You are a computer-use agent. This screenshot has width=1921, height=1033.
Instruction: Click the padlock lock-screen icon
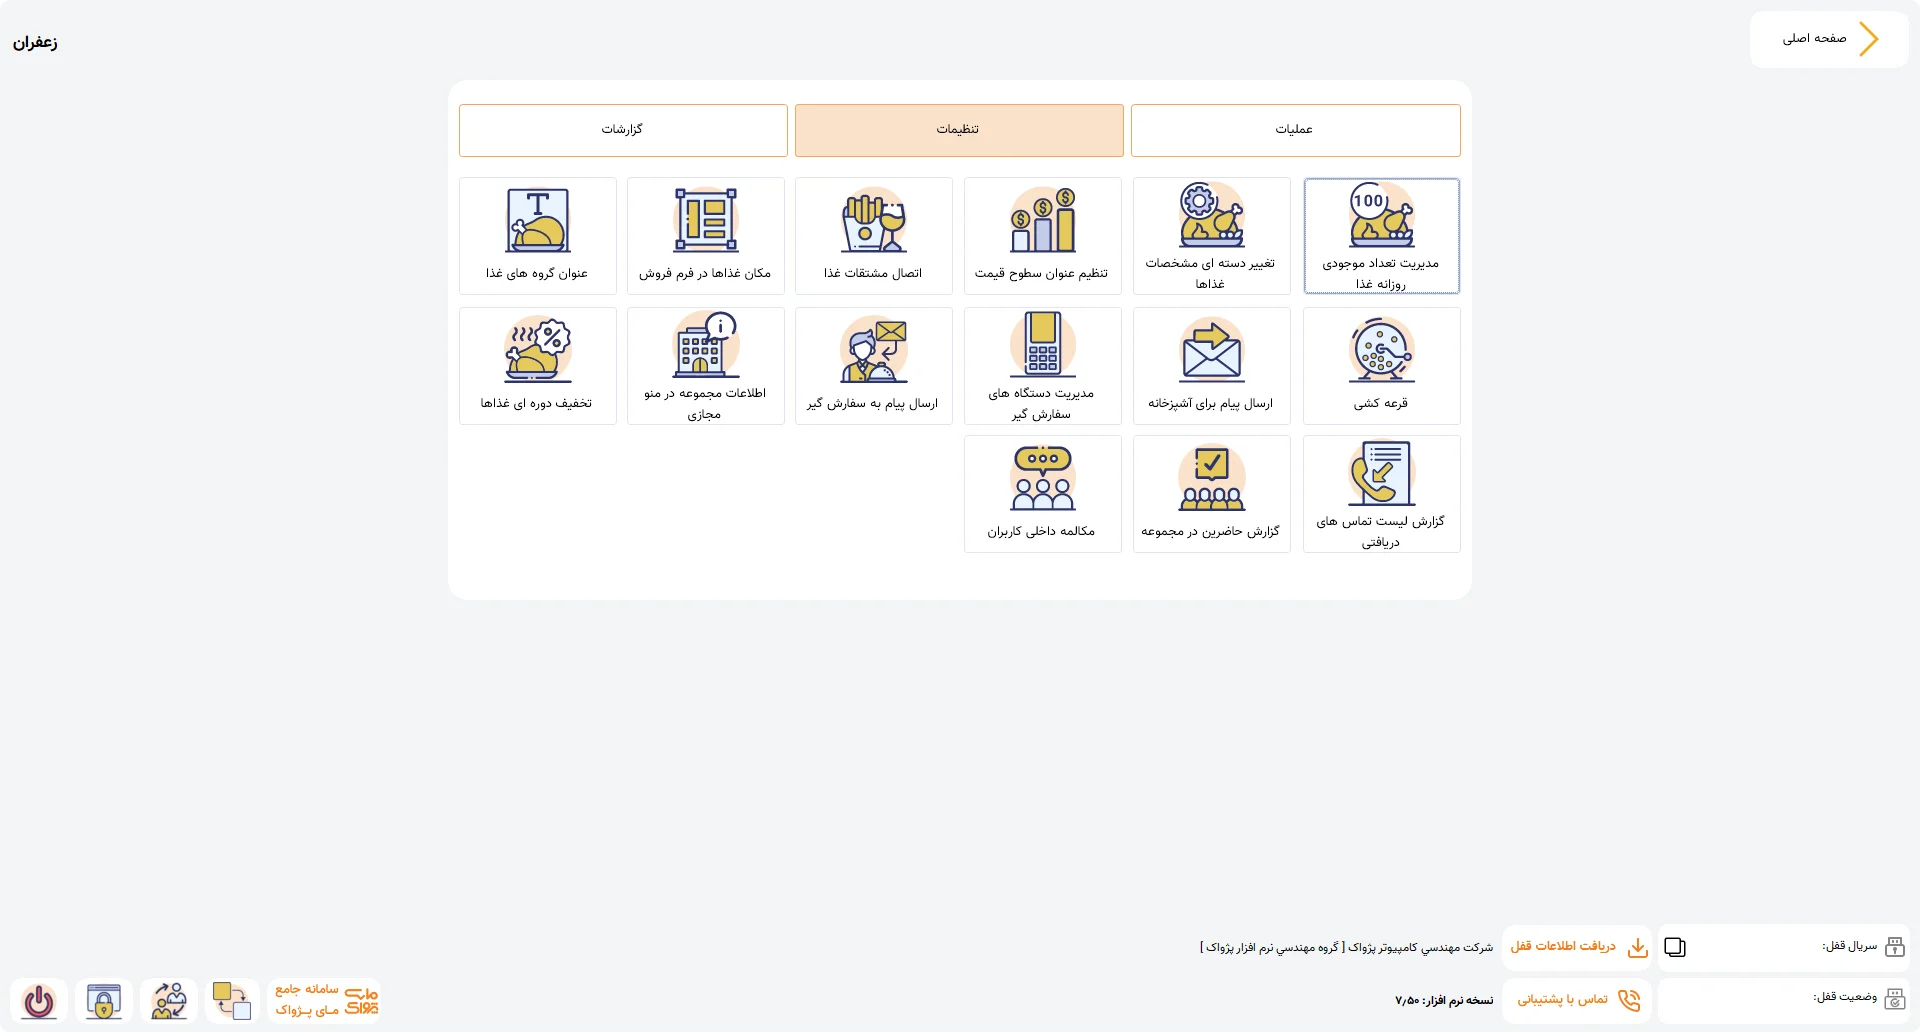(104, 1001)
